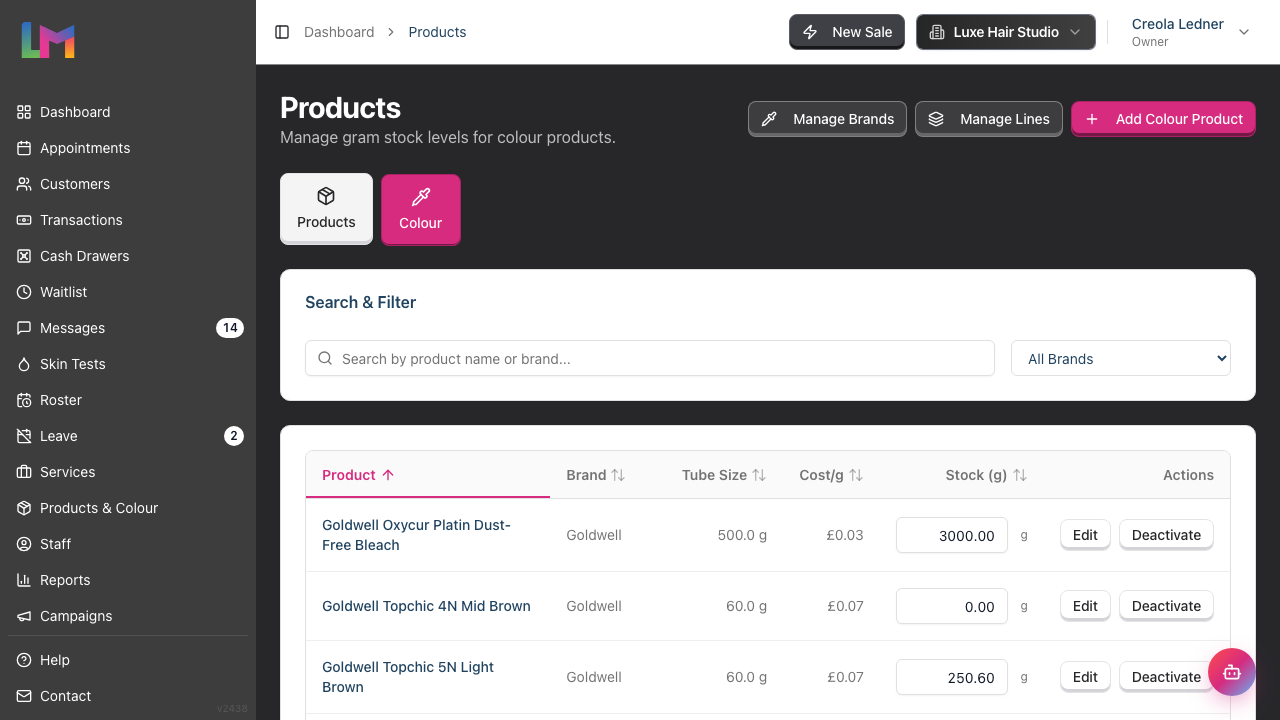Click the New Sale button
1280x720 pixels.
pyautogui.click(x=847, y=32)
